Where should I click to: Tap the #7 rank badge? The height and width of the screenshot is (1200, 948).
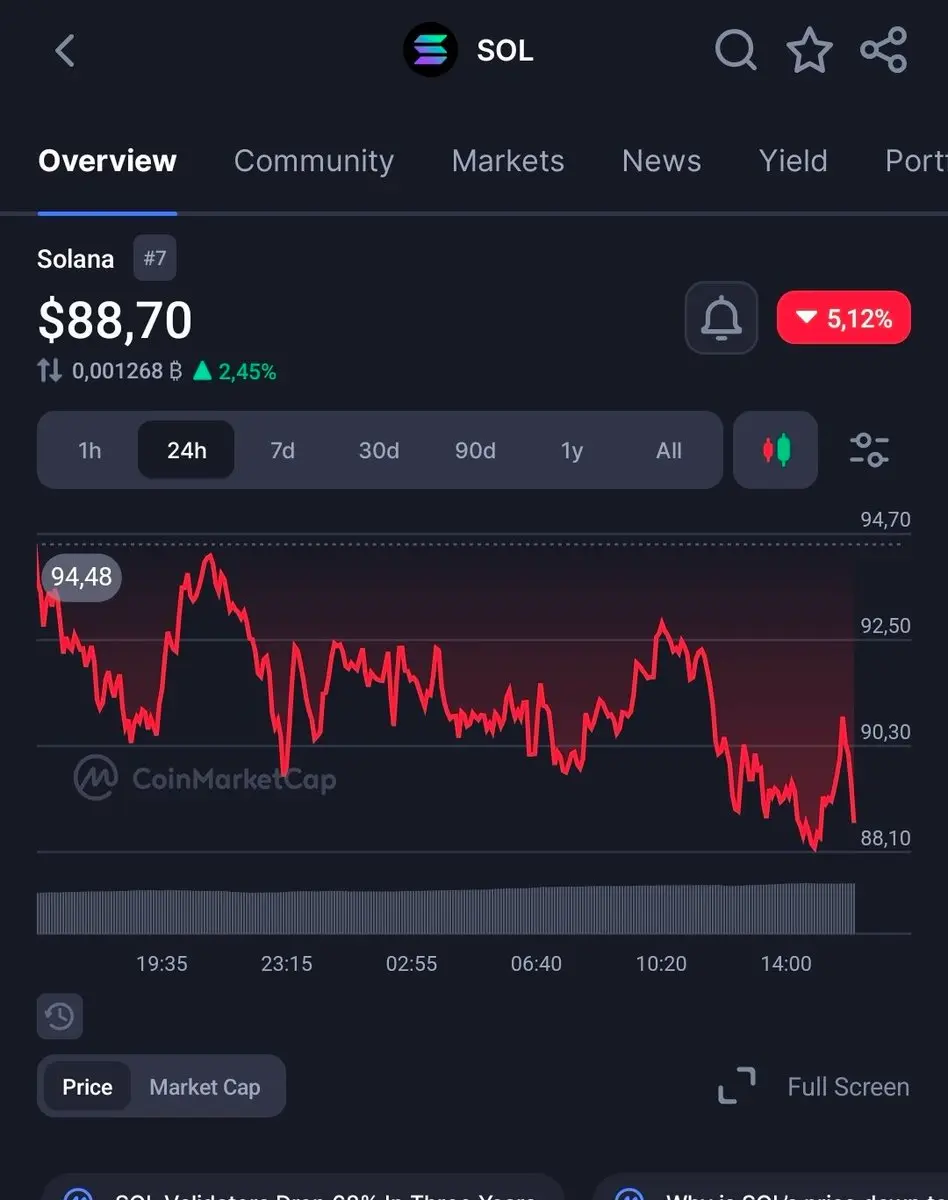point(155,258)
